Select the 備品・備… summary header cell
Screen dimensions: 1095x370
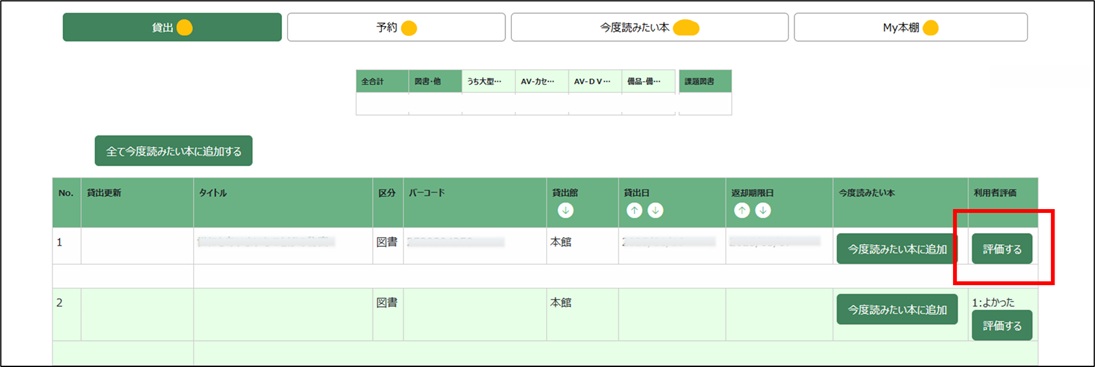(x=648, y=81)
